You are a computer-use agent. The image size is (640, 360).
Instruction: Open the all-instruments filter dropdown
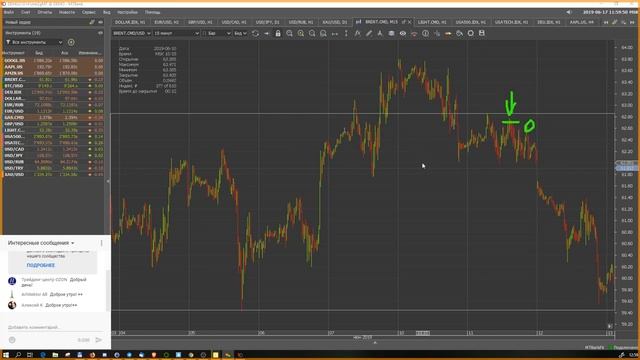34,42
